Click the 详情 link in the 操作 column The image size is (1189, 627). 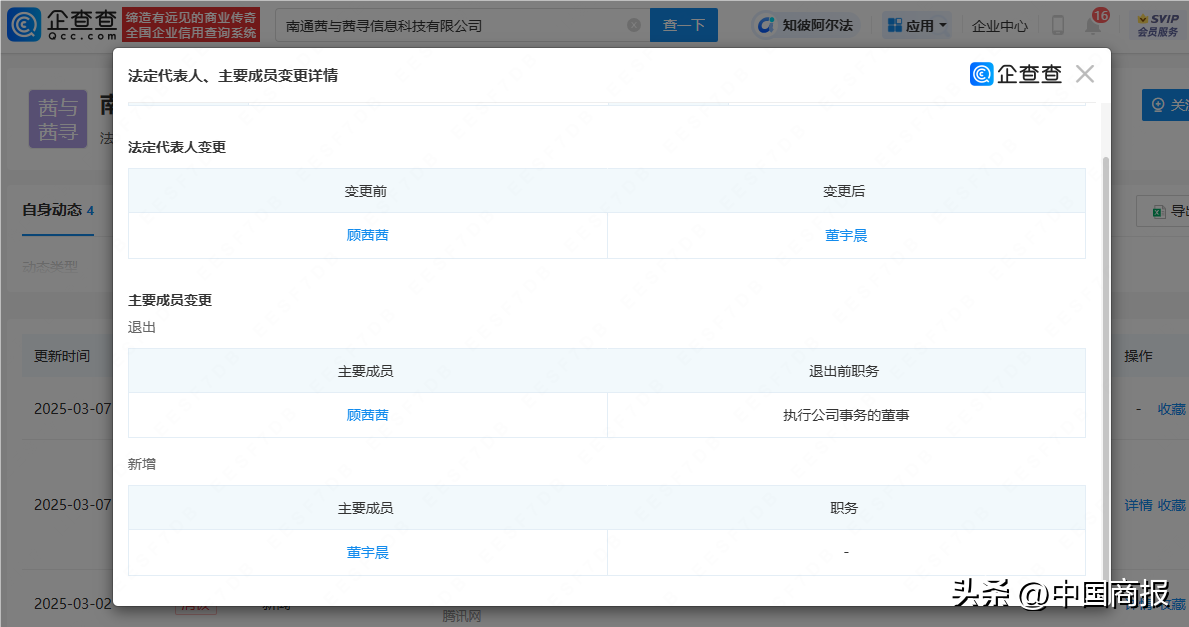(x=1138, y=505)
